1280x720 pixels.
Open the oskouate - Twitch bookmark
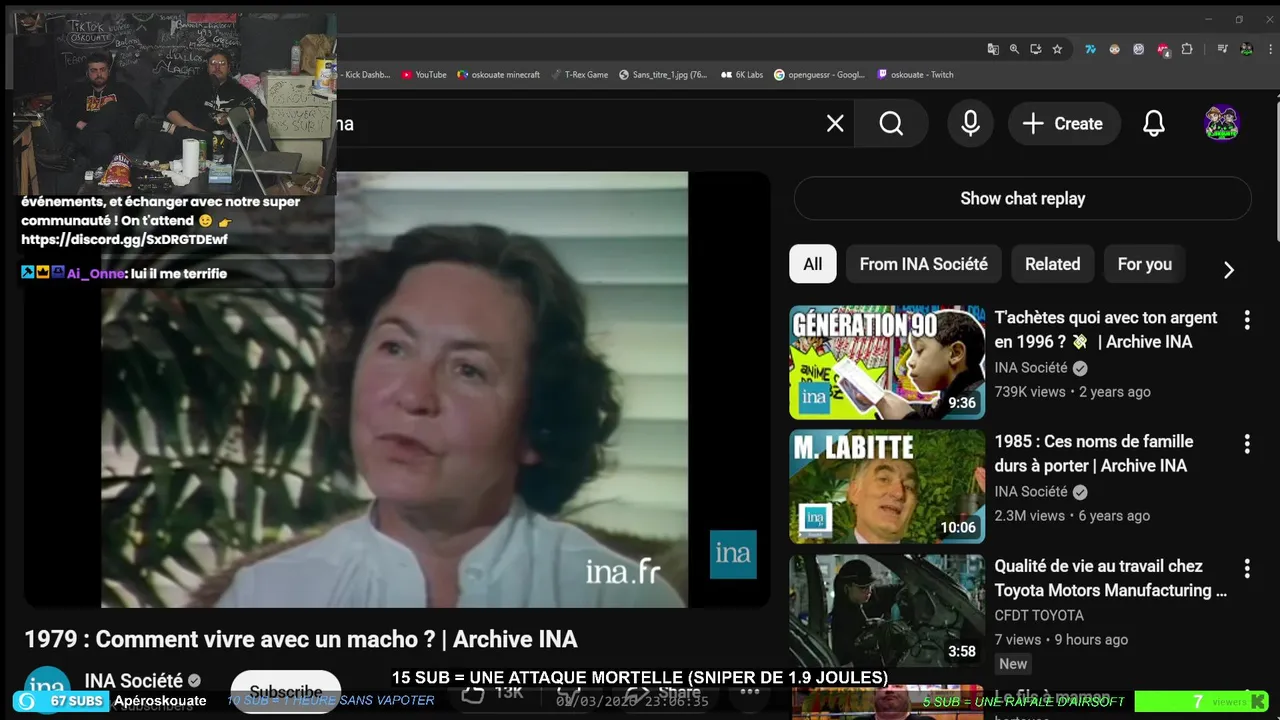[x=915, y=75]
